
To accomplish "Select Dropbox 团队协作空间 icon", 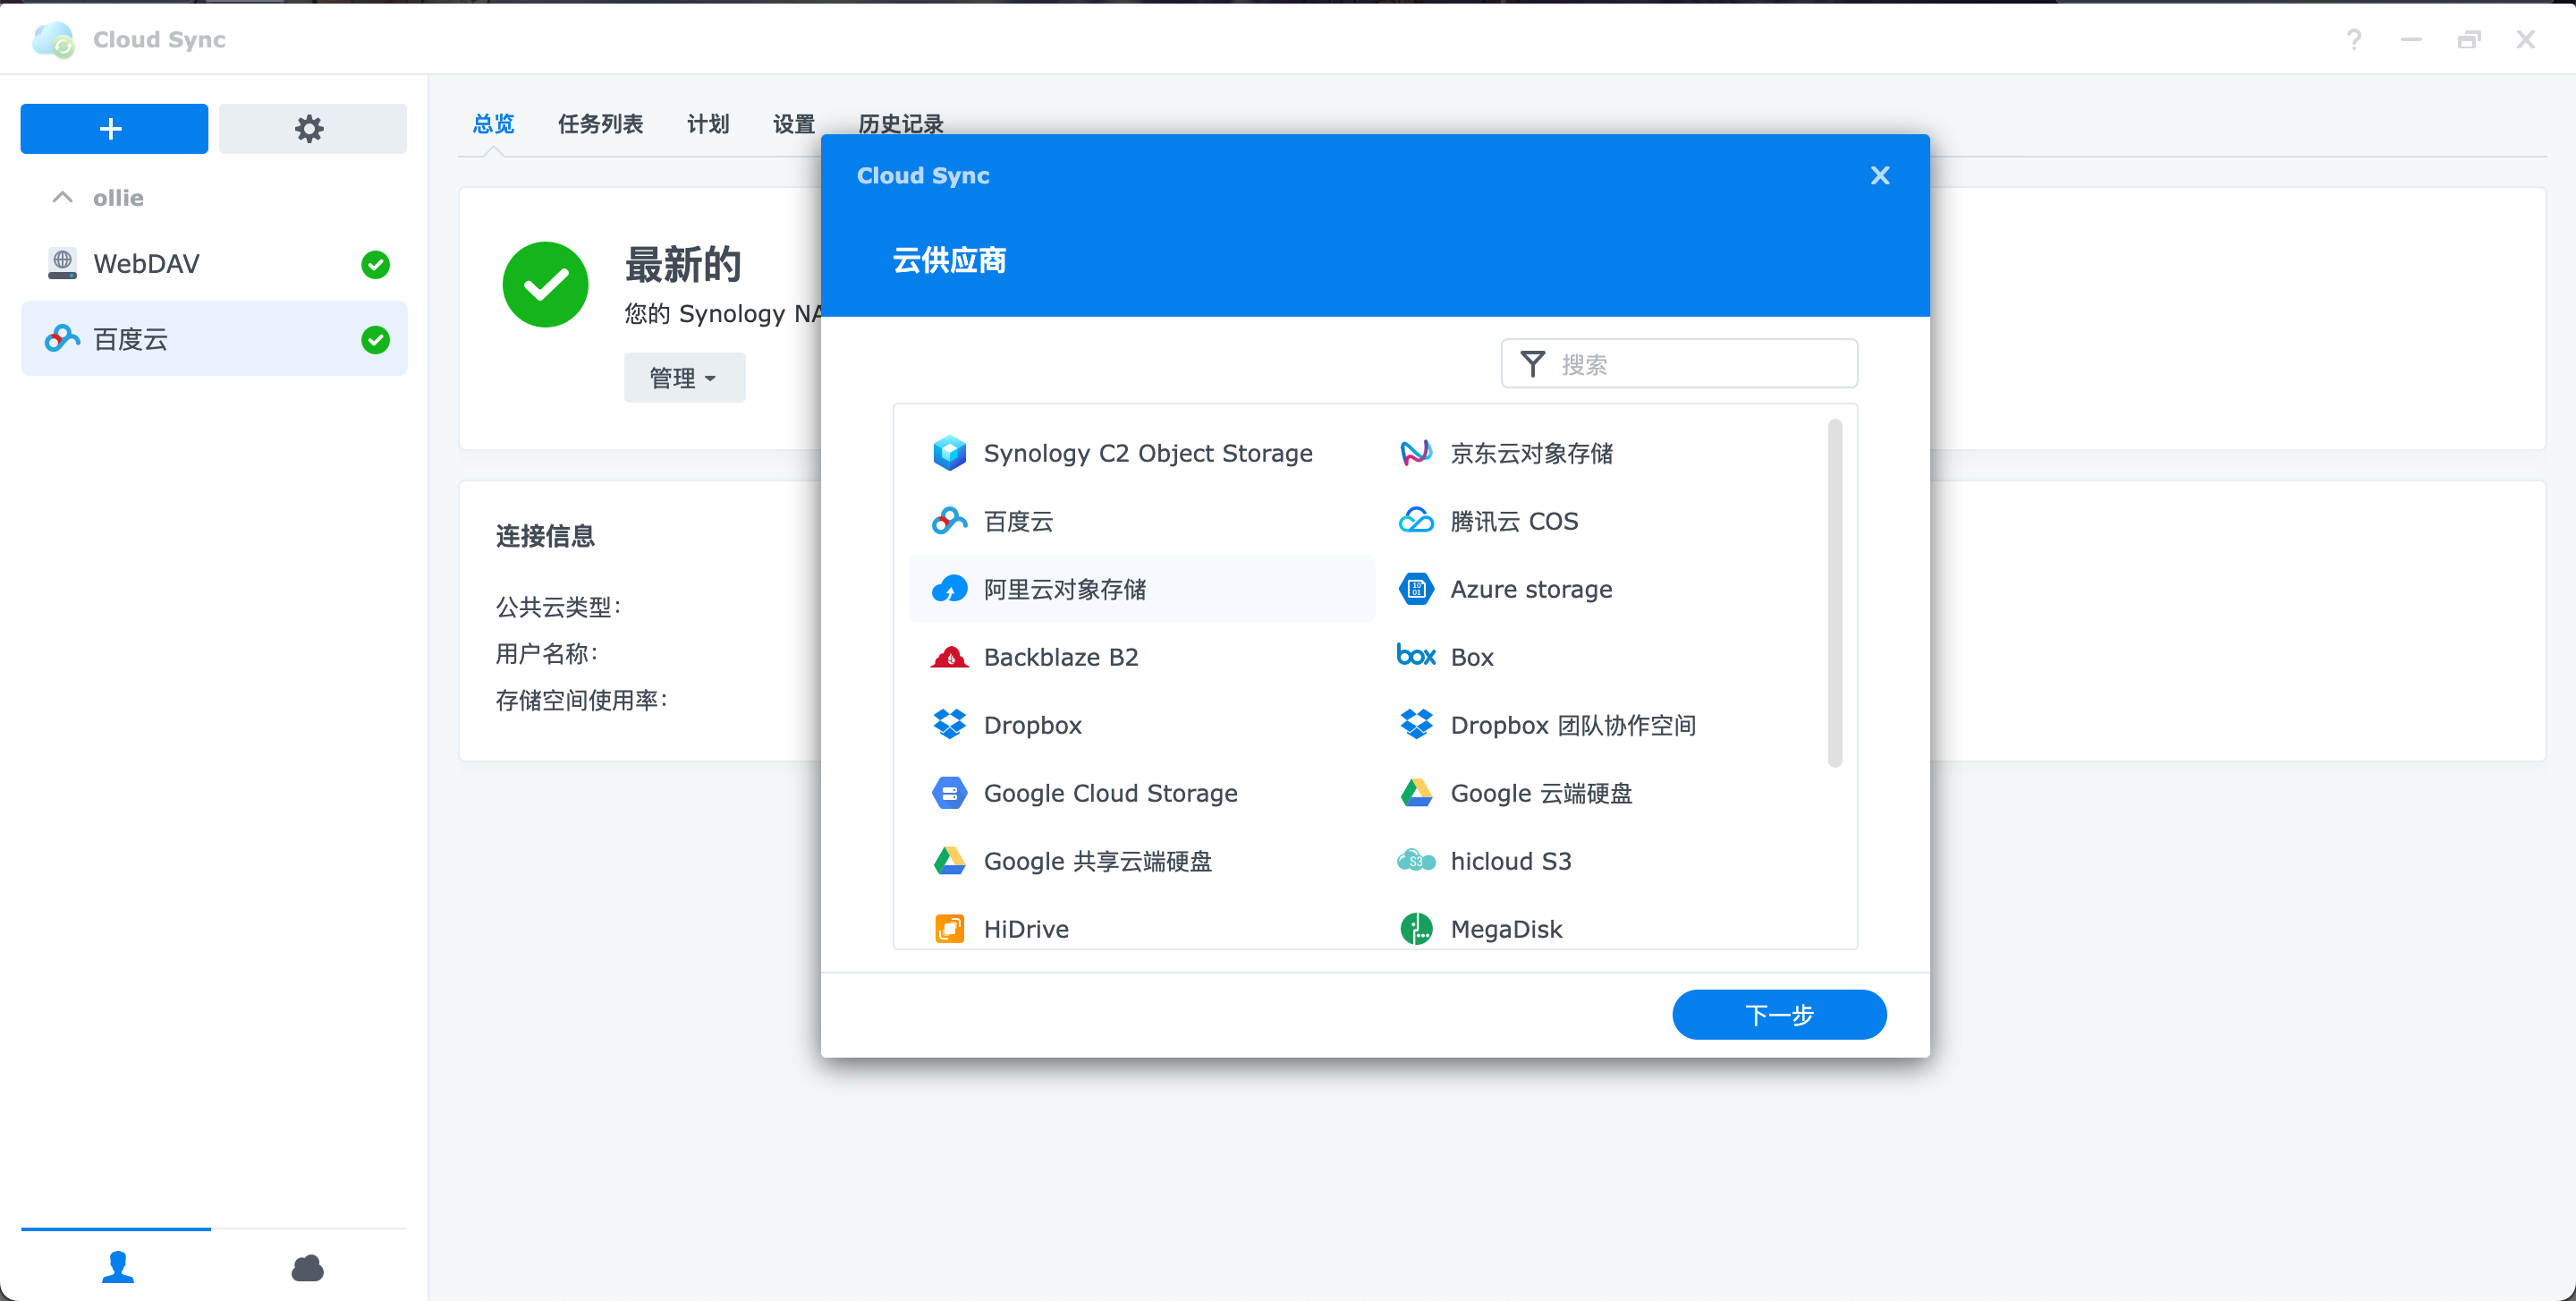I will tap(1416, 725).
